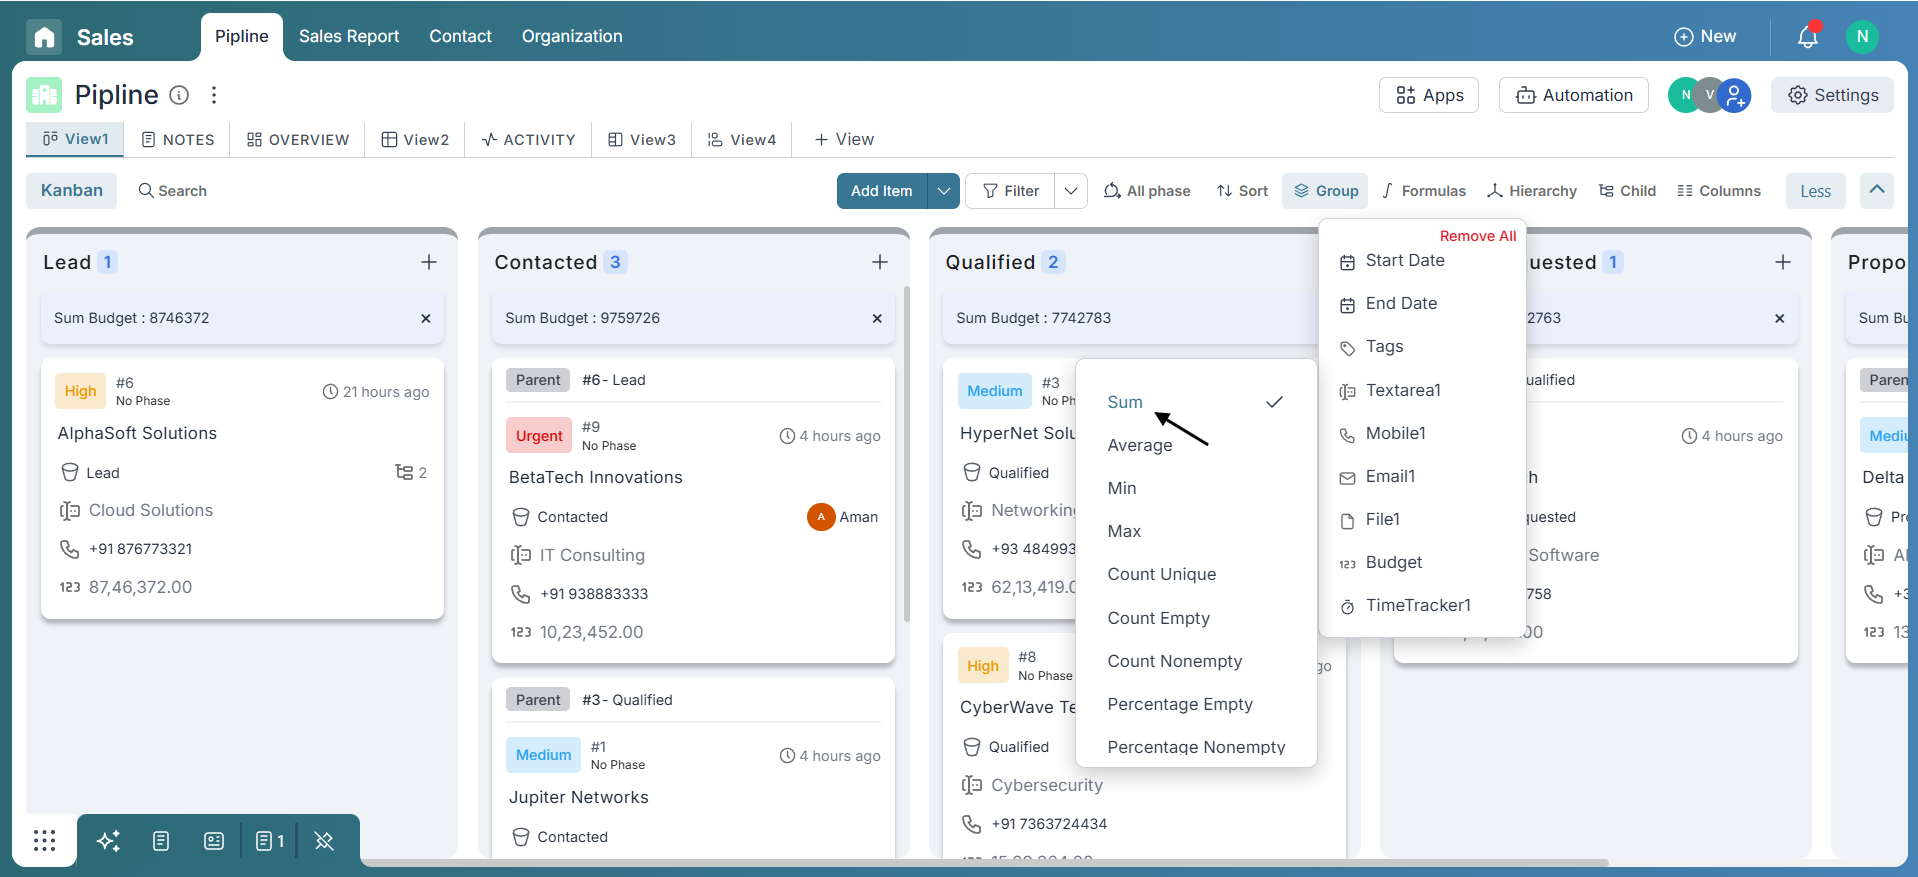Open the Organization tab
Image resolution: width=1918 pixels, height=877 pixels.
click(572, 37)
